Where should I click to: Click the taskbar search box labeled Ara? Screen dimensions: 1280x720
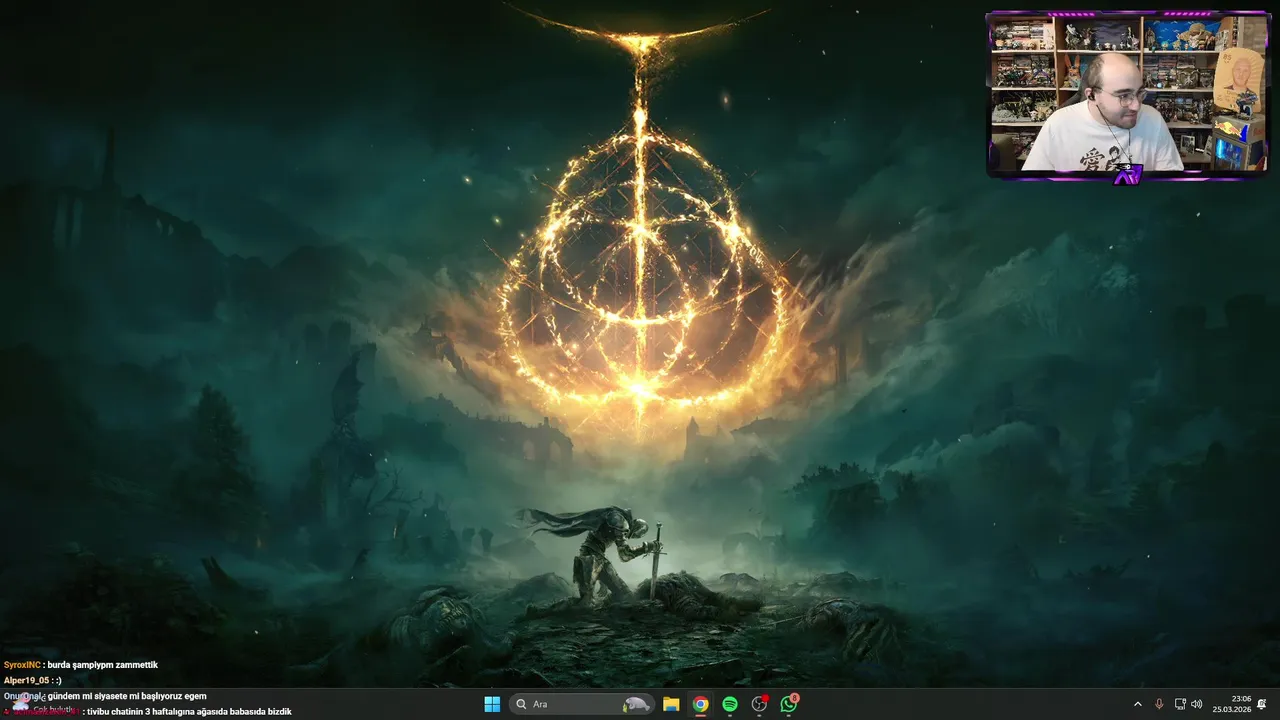(x=582, y=704)
